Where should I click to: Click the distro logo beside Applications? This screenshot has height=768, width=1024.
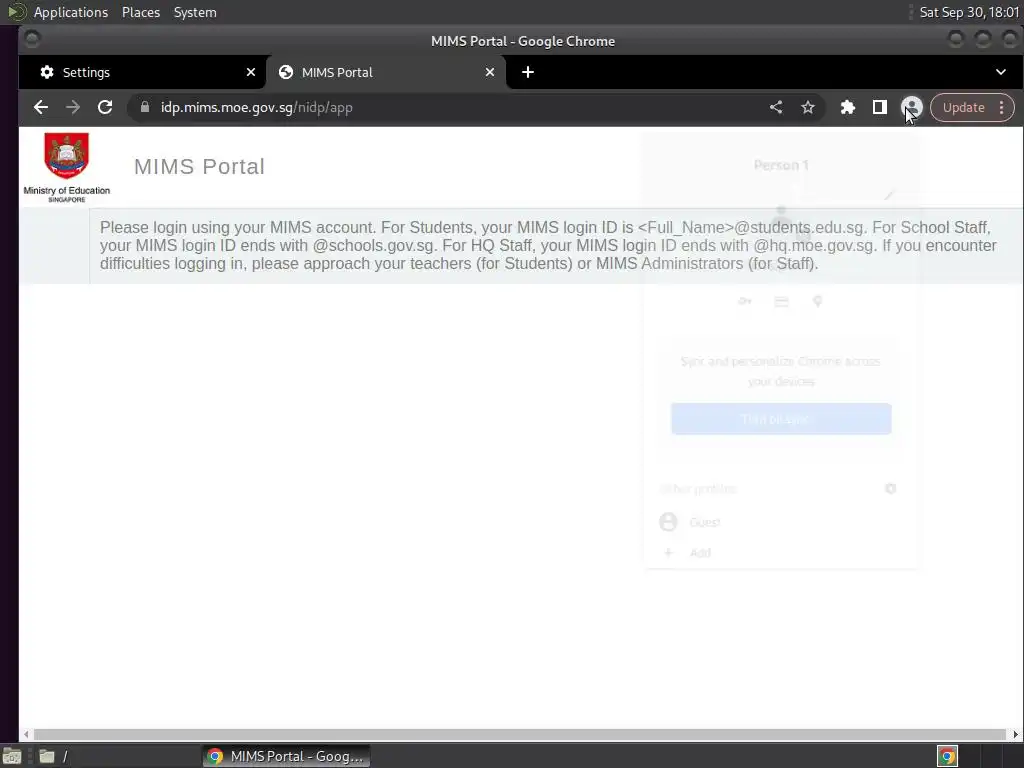(16, 12)
